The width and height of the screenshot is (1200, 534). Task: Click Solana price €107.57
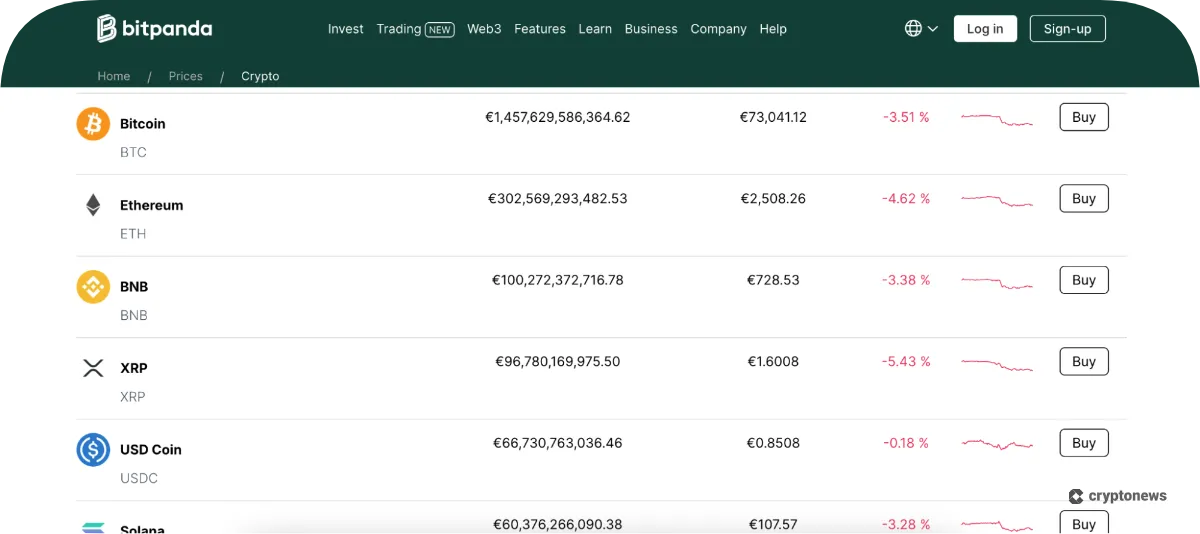773,524
